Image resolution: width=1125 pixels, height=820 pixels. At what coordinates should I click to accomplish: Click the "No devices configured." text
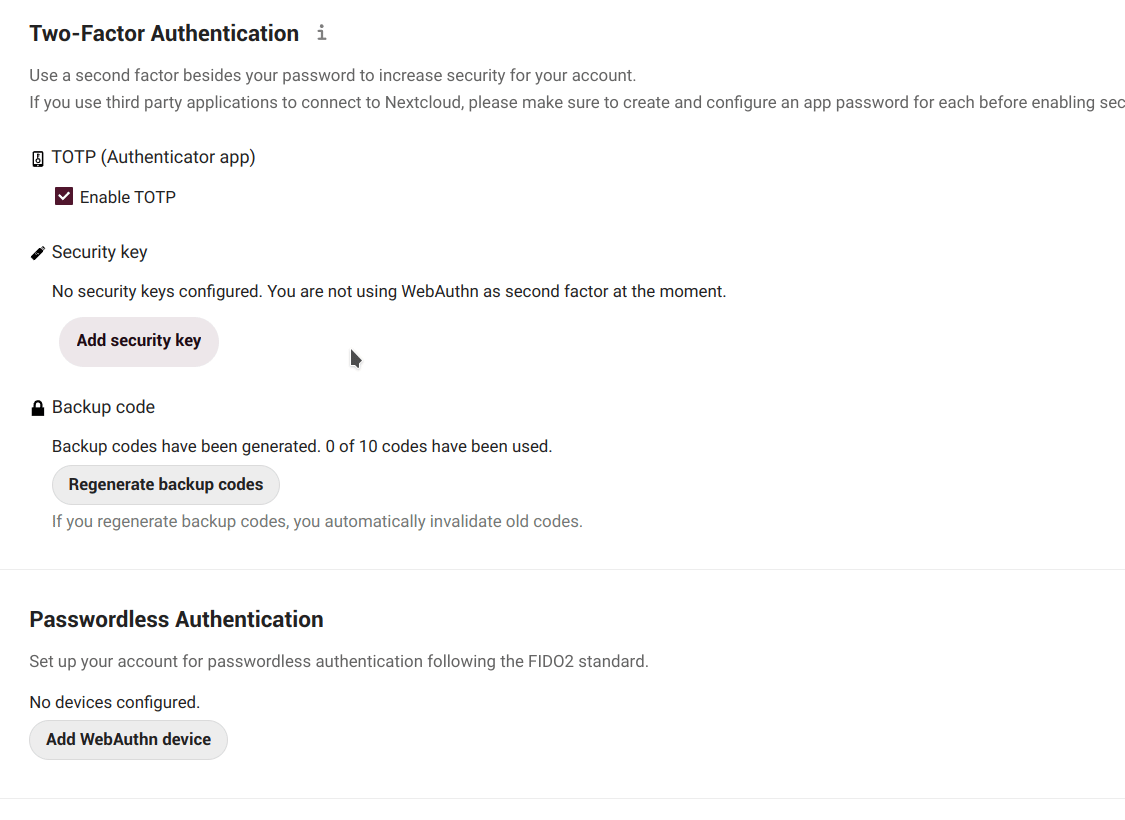[x=115, y=702]
